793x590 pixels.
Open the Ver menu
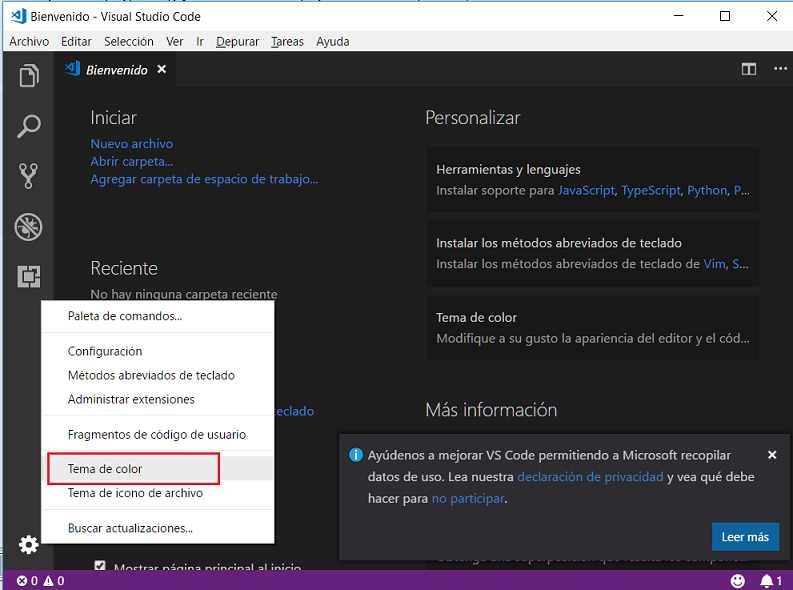[174, 41]
